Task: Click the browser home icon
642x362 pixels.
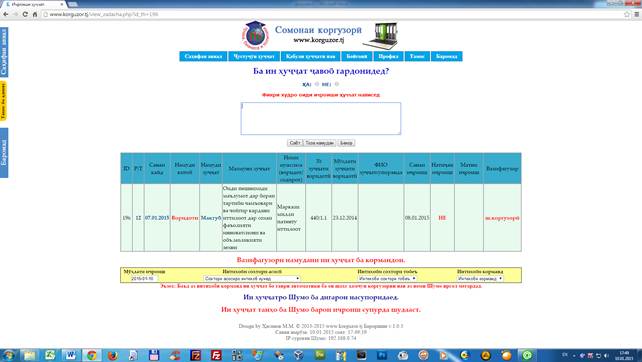Action: tap(35, 14)
